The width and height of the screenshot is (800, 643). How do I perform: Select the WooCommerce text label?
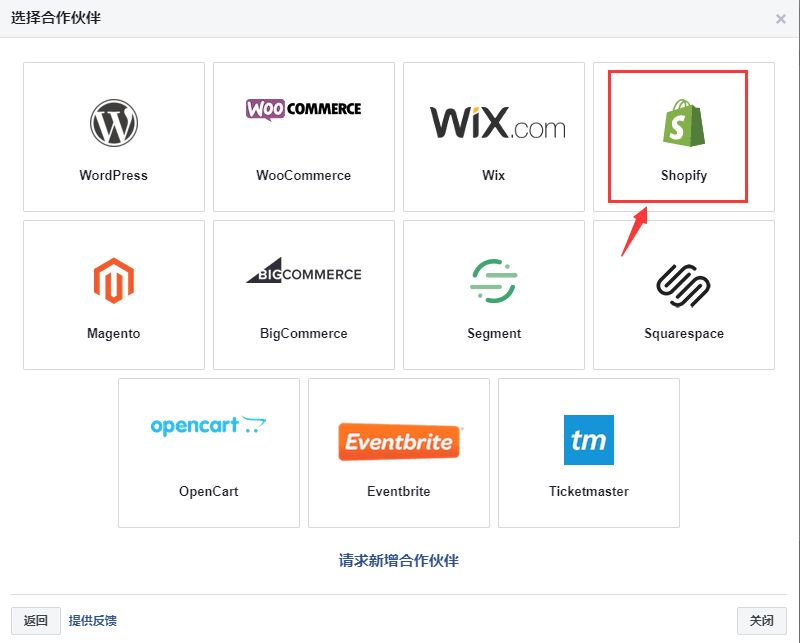pos(304,176)
